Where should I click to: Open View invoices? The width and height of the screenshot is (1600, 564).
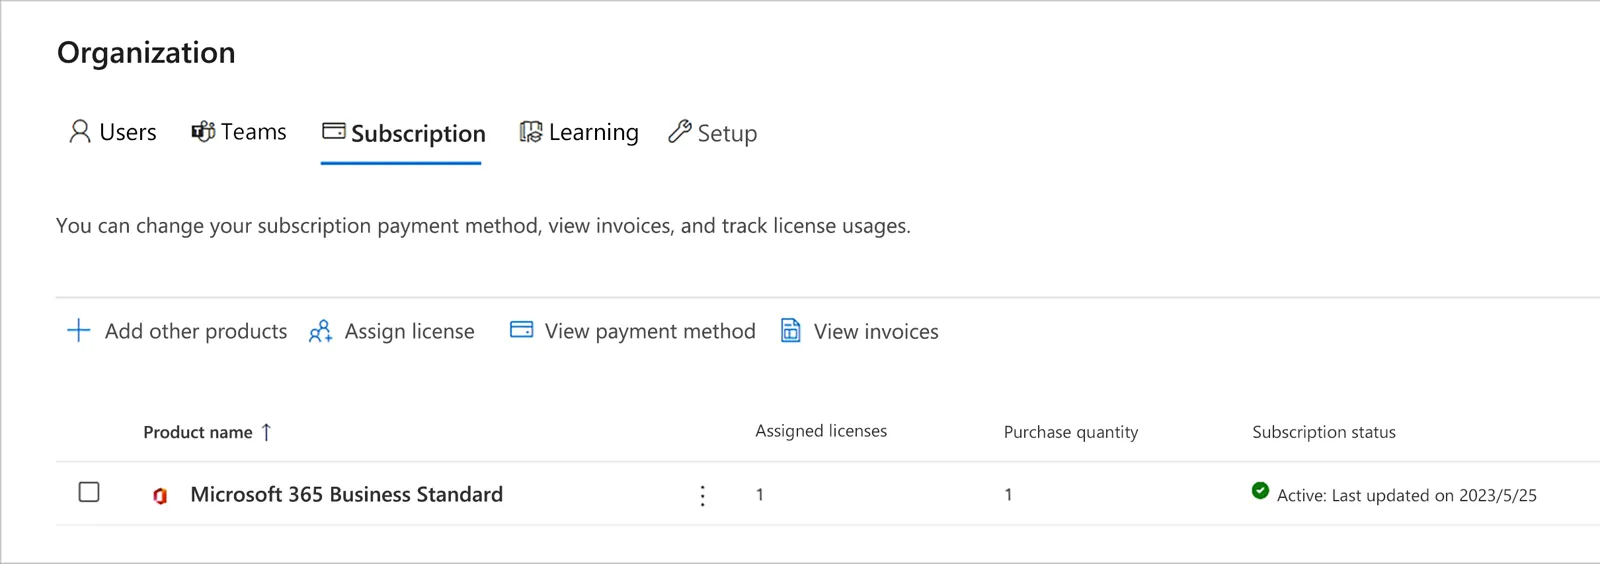tap(876, 331)
